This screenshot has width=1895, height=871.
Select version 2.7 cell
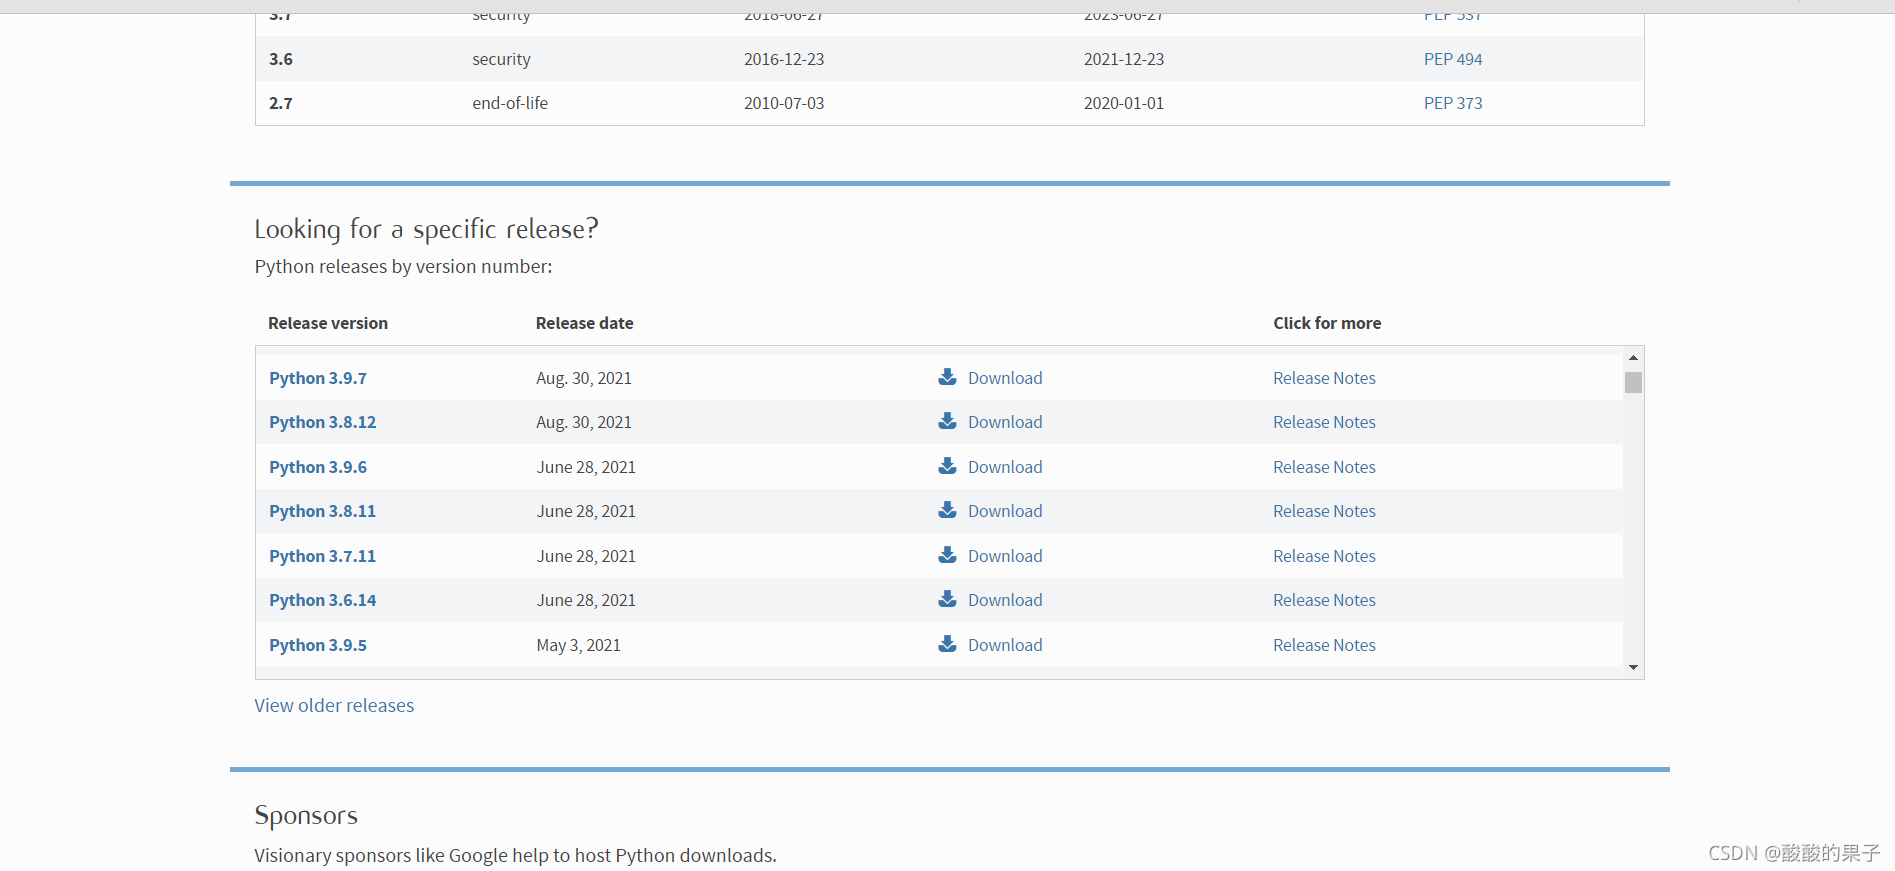pyautogui.click(x=281, y=103)
